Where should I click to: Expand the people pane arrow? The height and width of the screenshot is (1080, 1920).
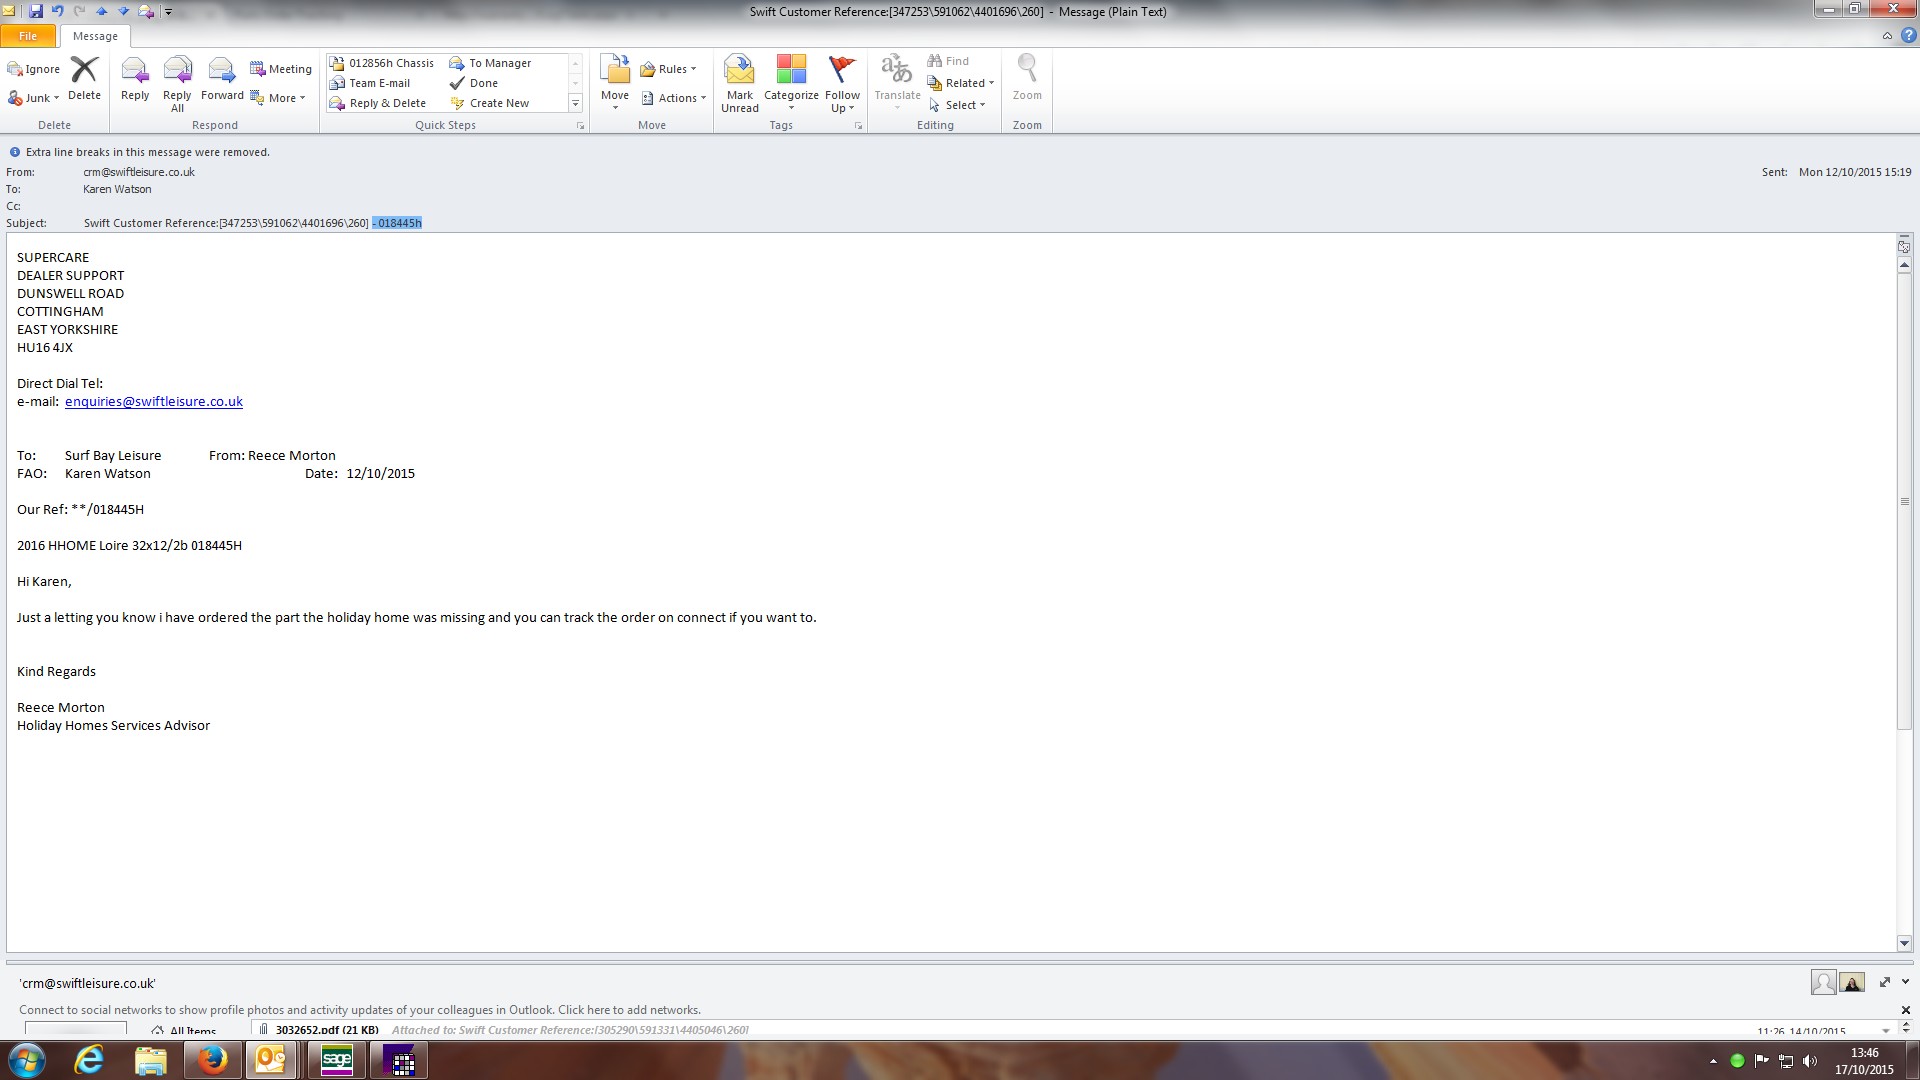1906,982
